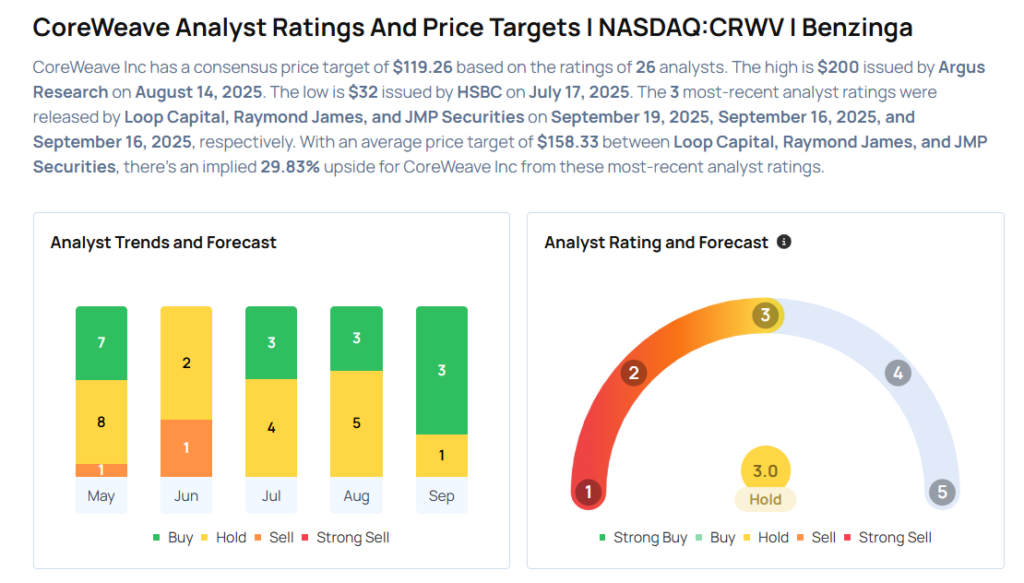This screenshot has width=1024, height=583.
Task: Select gauge marker number 3
Action: click(x=765, y=316)
